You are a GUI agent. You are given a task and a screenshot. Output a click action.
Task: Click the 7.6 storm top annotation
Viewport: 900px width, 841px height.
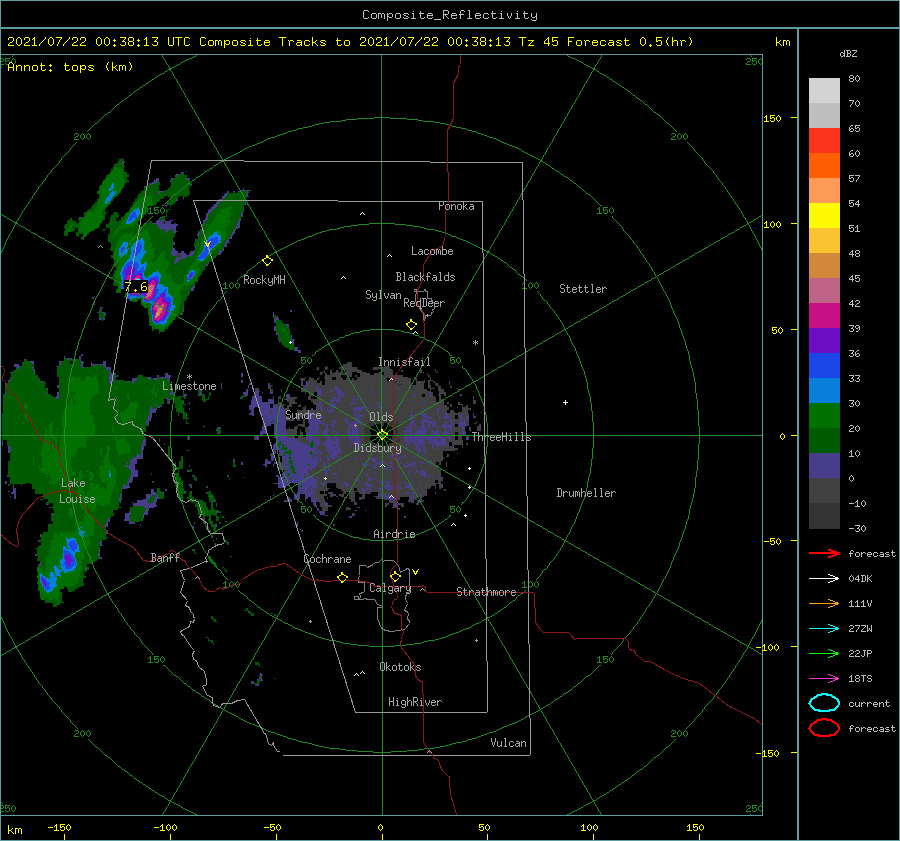[x=135, y=286]
